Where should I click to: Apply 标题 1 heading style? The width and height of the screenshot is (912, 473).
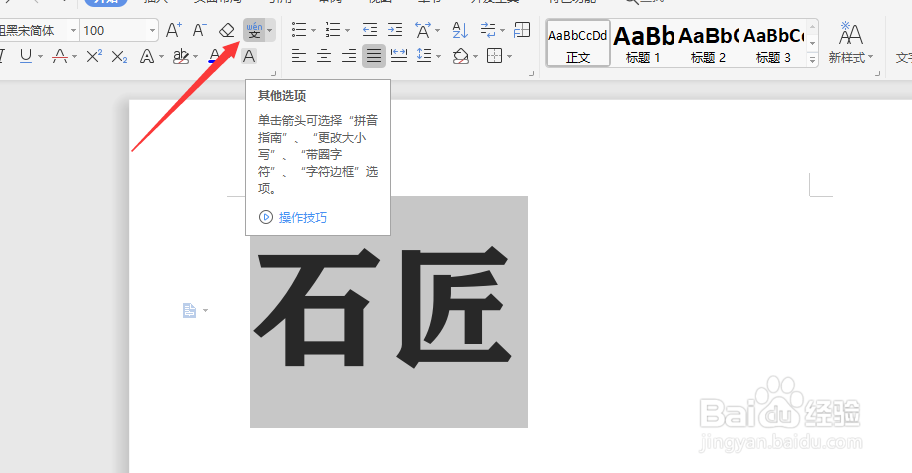click(643, 44)
